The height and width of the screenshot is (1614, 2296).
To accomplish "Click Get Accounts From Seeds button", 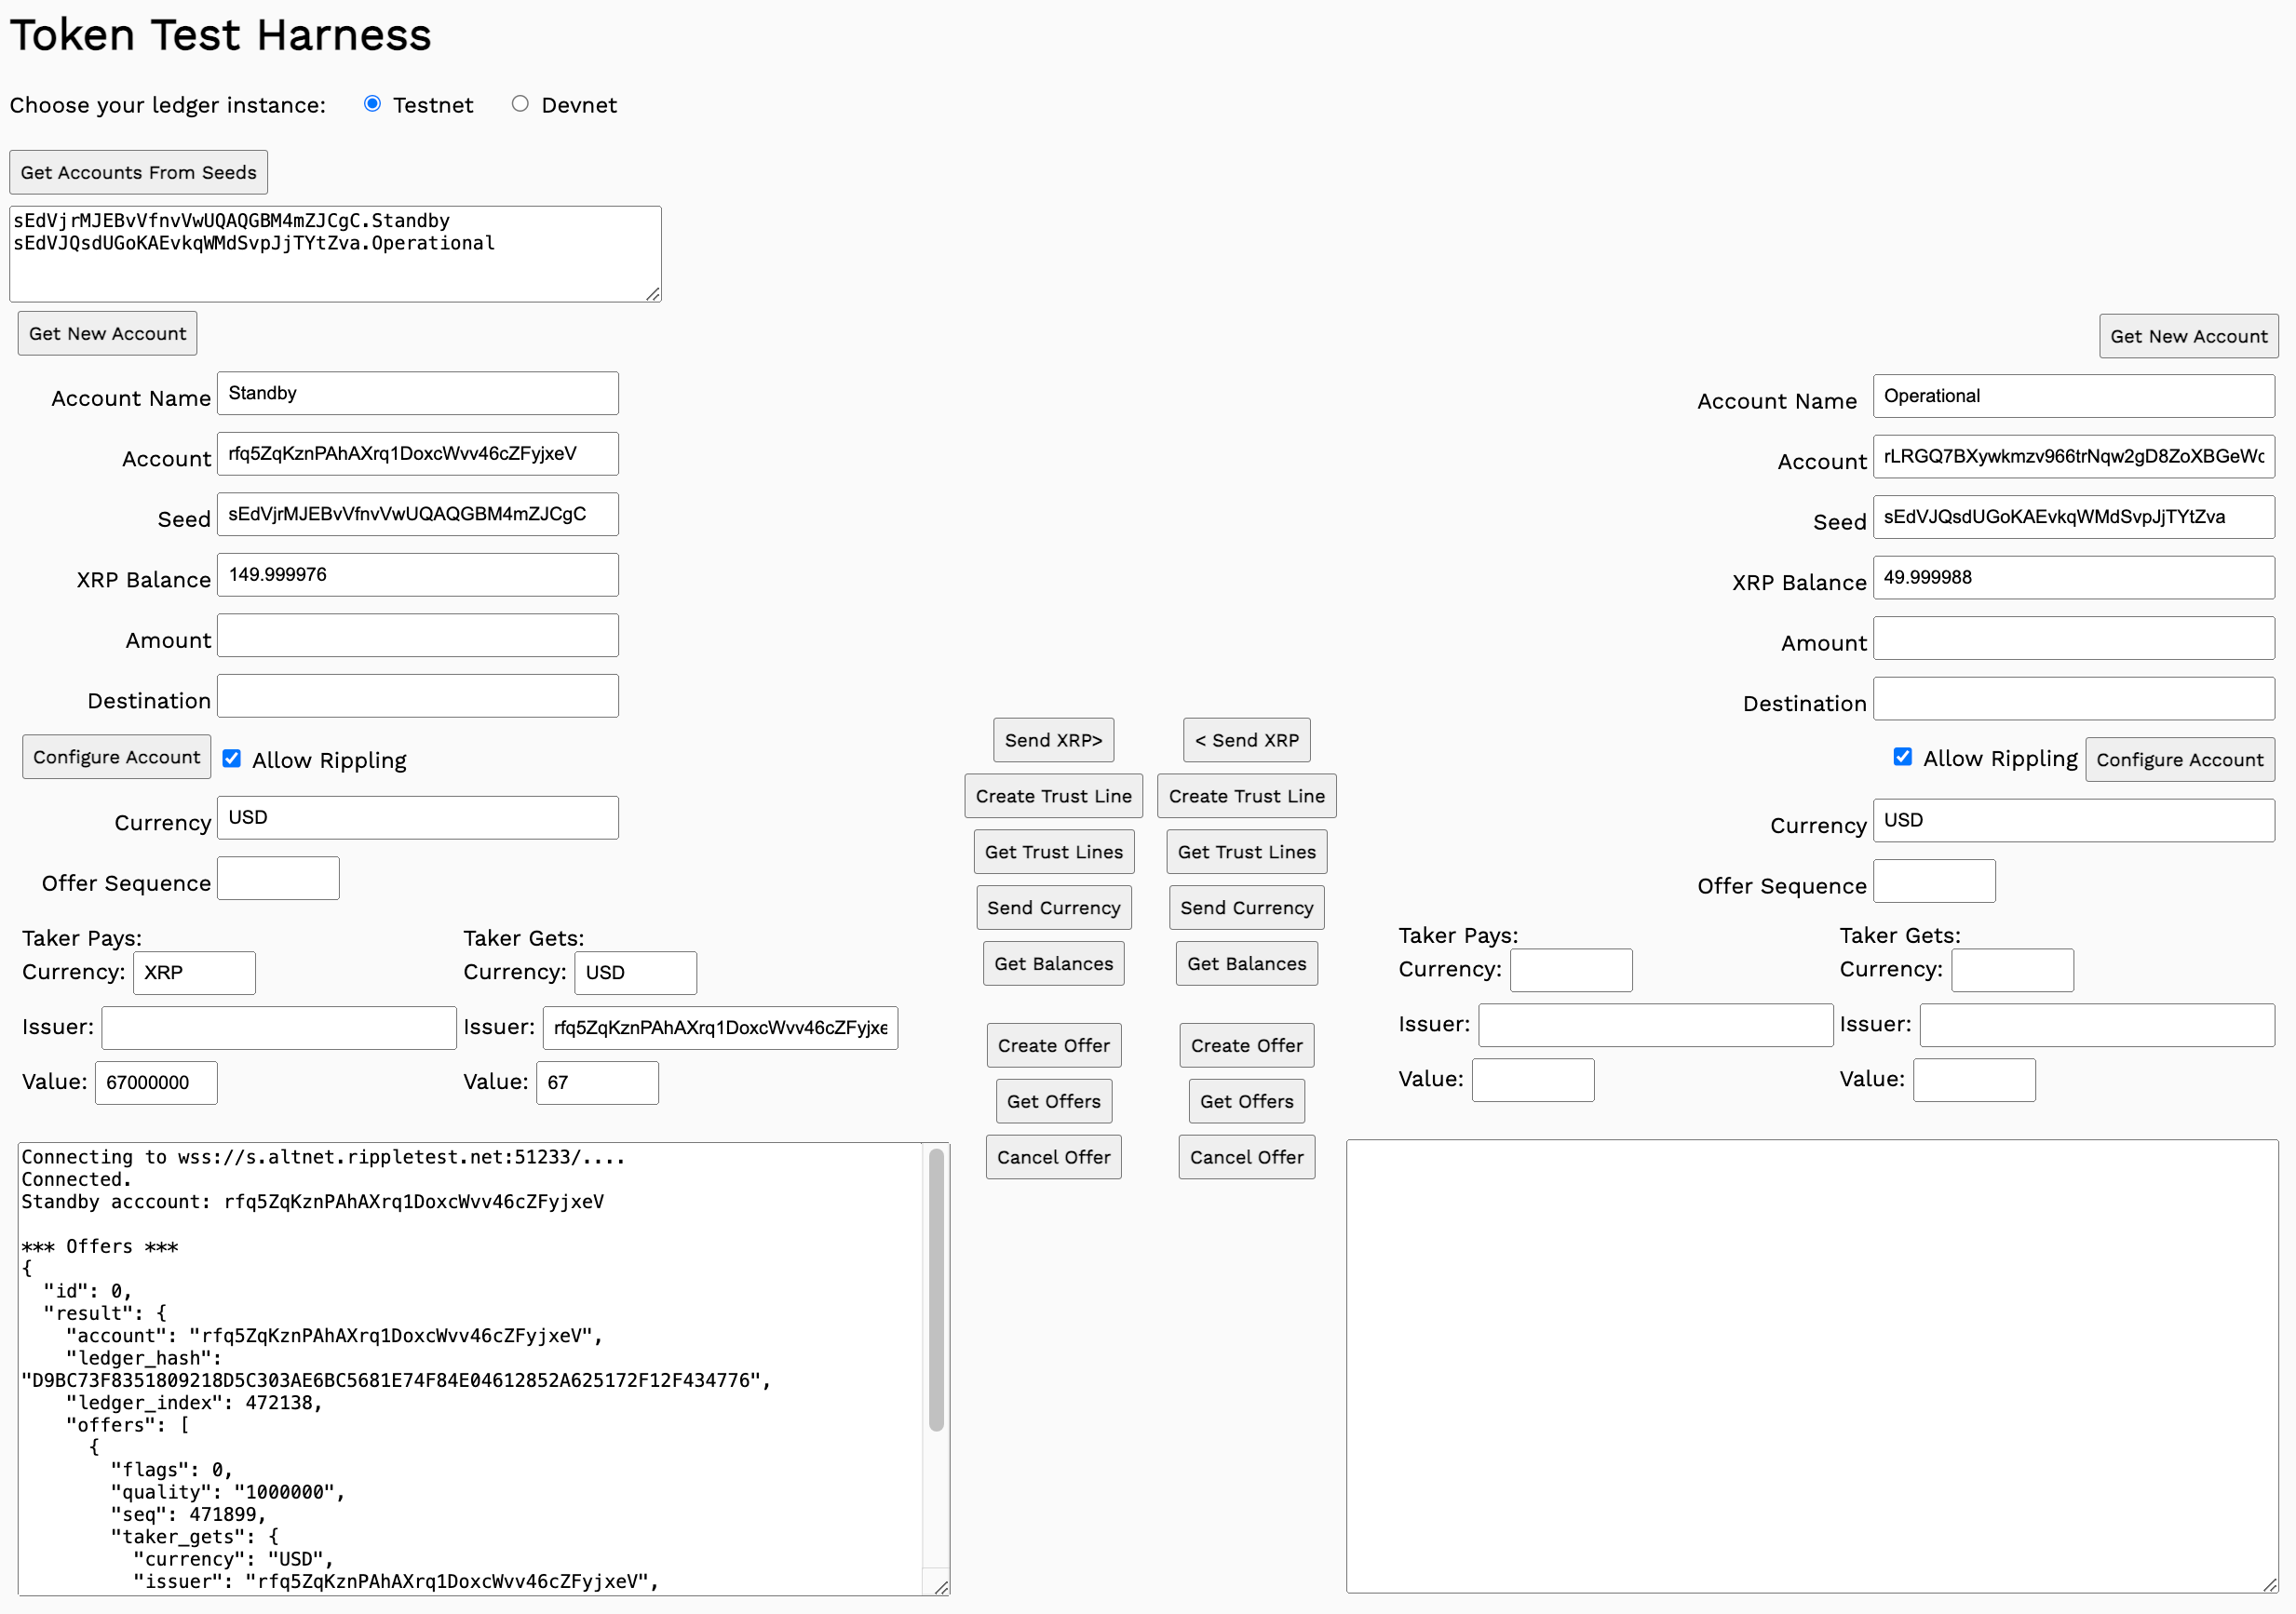I will pos(138,172).
